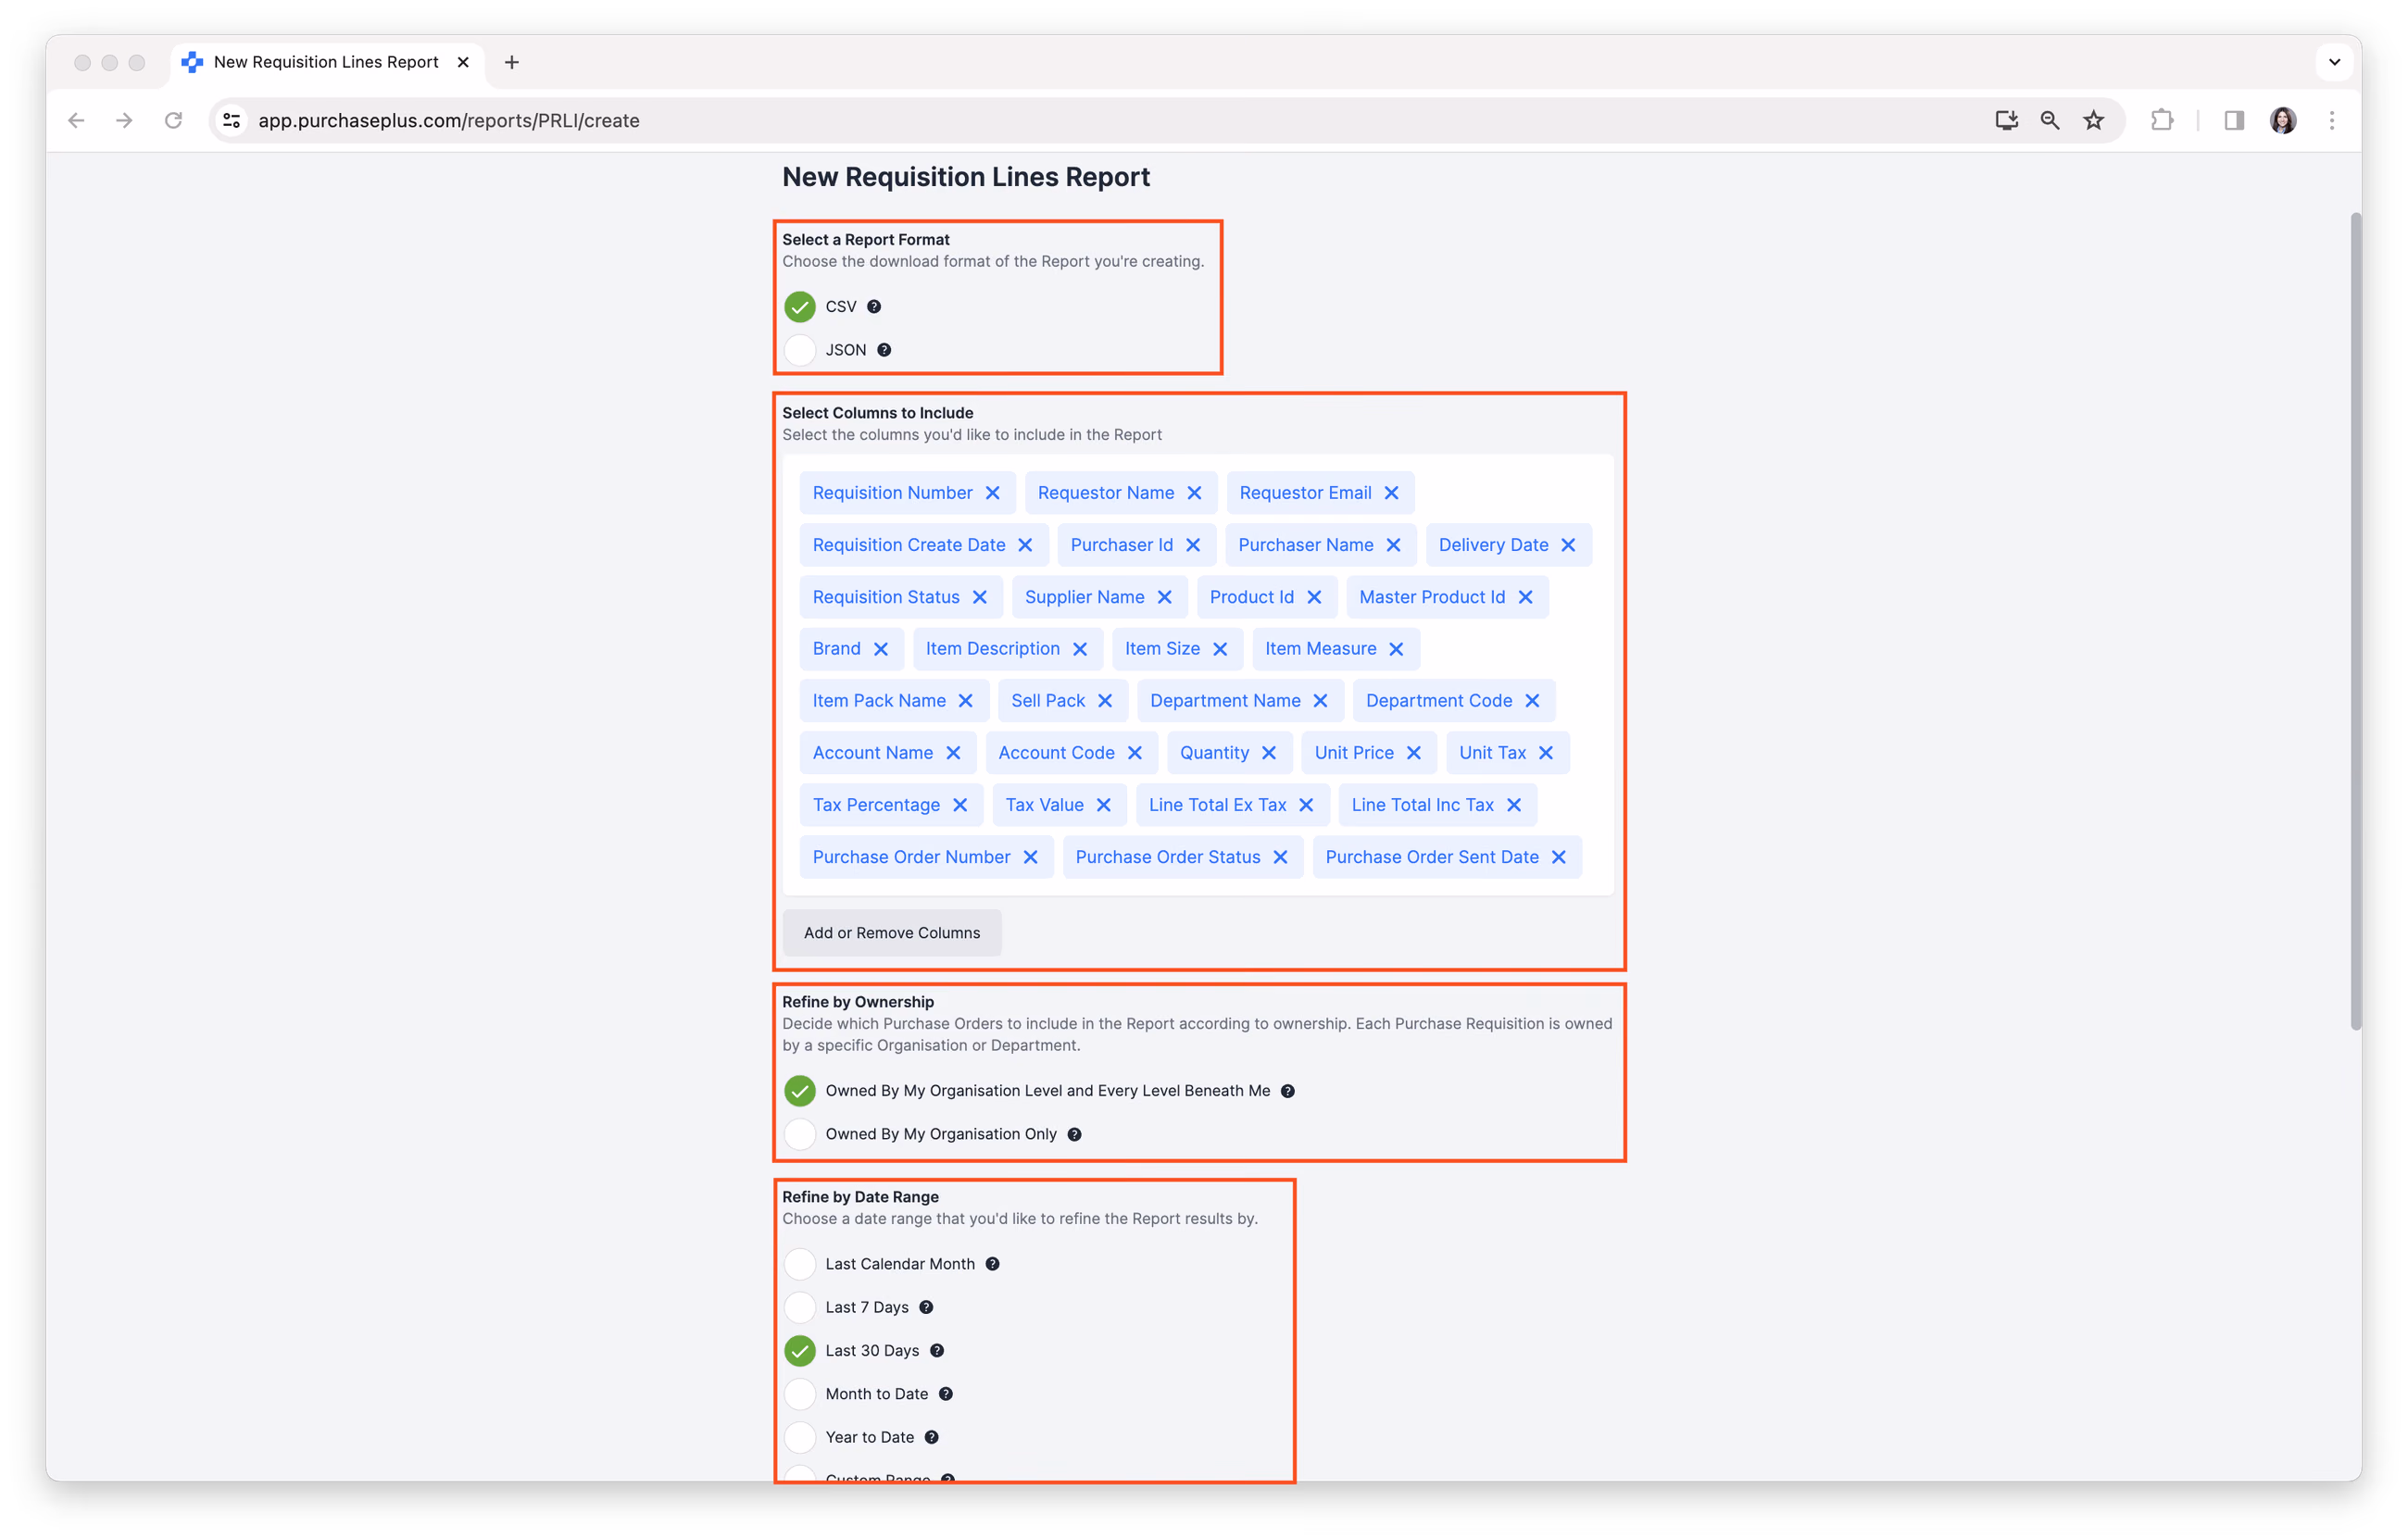Remove the Master Product Id chip
Image resolution: width=2408 pixels, height=1538 pixels.
pyautogui.click(x=1525, y=597)
